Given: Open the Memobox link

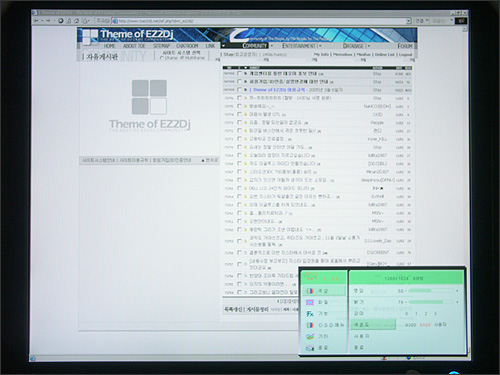Looking at the screenshot, I should (343, 54).
